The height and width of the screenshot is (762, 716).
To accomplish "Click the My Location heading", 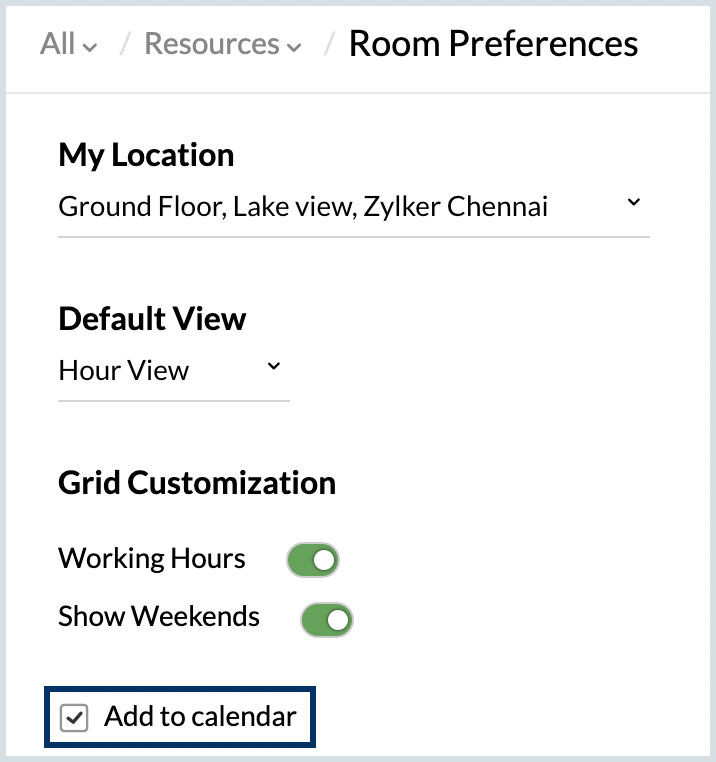I will [x=146, y=155].
